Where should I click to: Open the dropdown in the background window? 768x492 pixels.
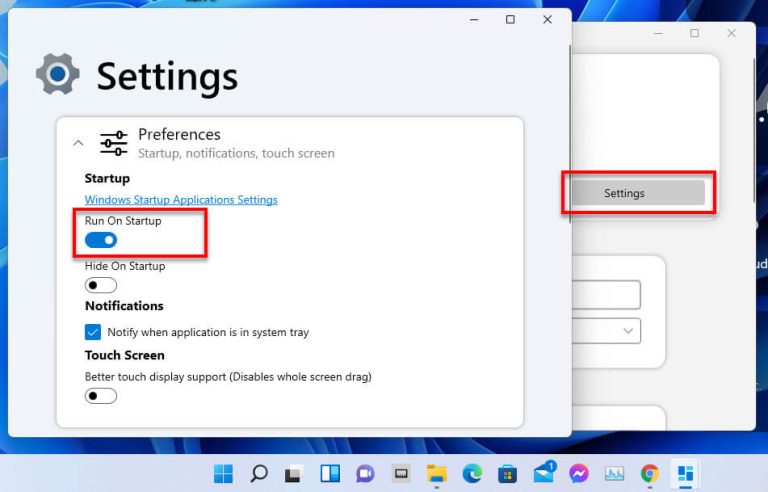coord(607,330)
